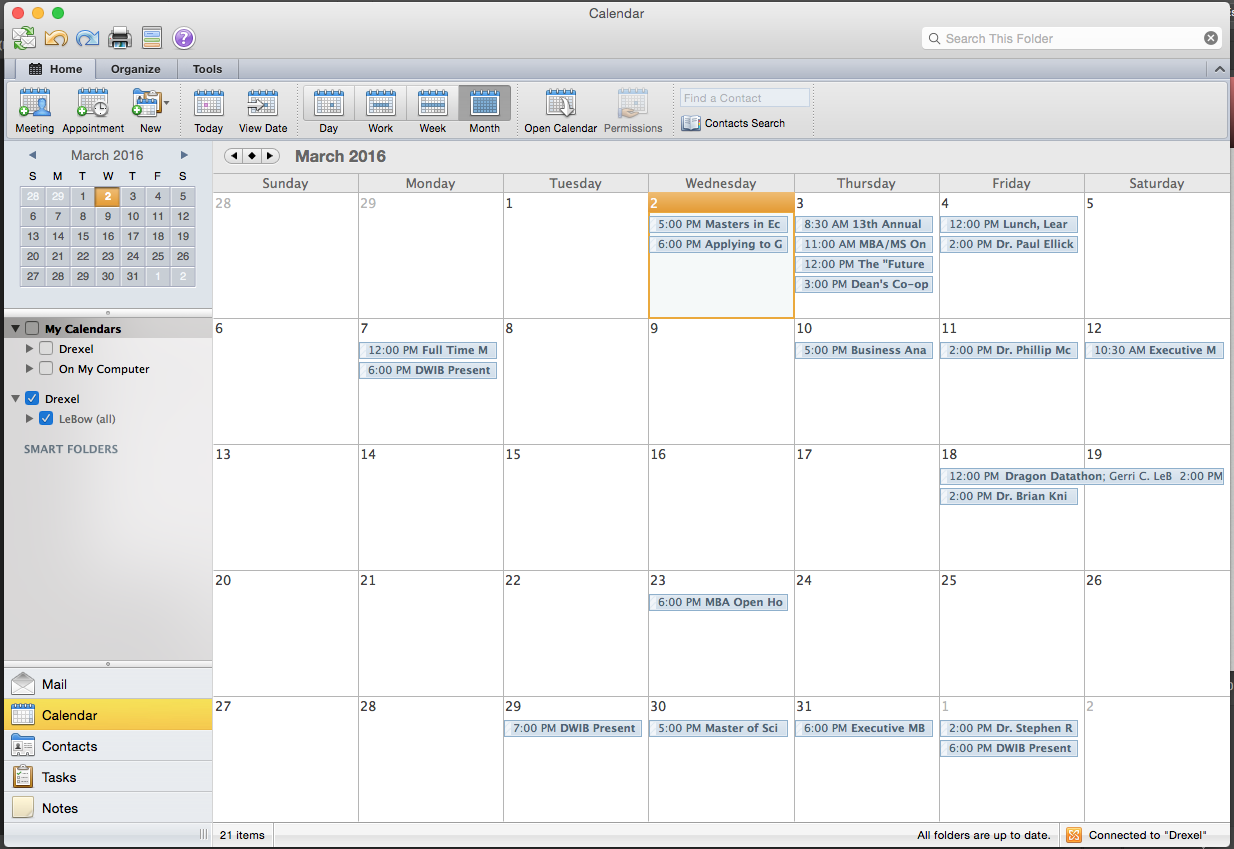Collapse the ribbon with chevron
This screenshot has height=849, width=1234.
[x=1218, y=69]
